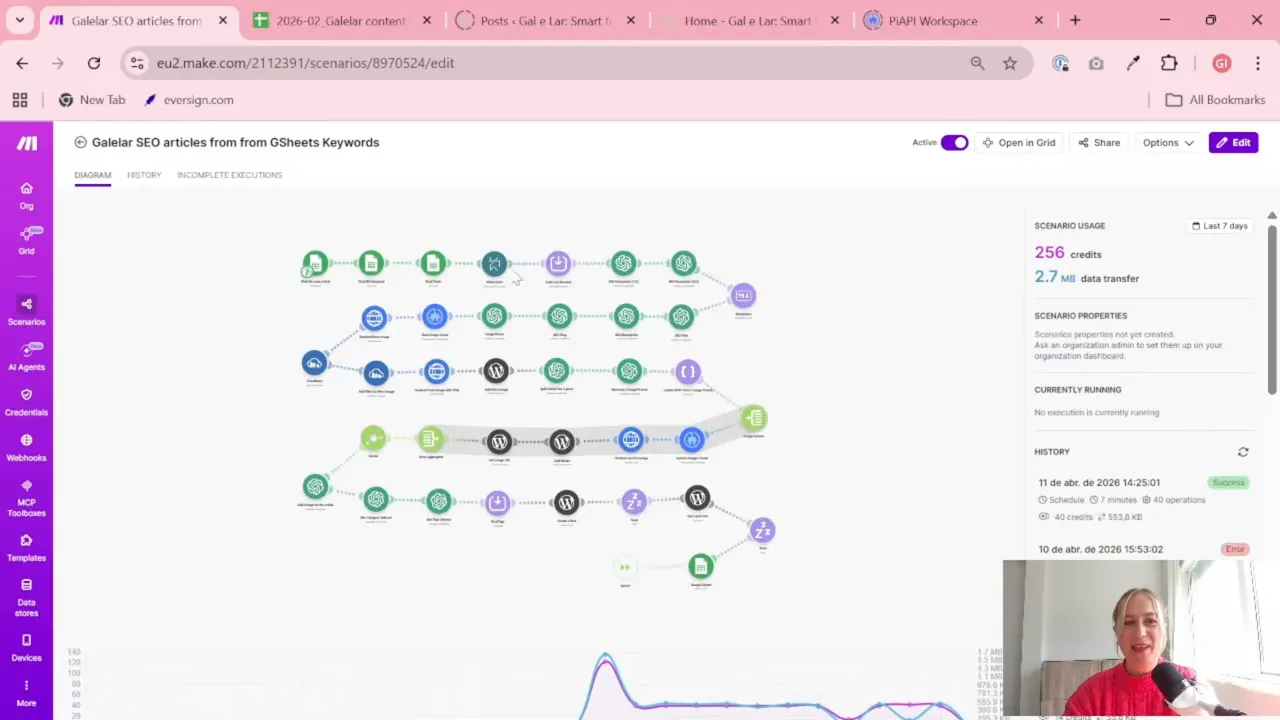This screenshot has height=720, width=1280.
Task: Open Grid in the left sidebar
Action: [27, 240]
